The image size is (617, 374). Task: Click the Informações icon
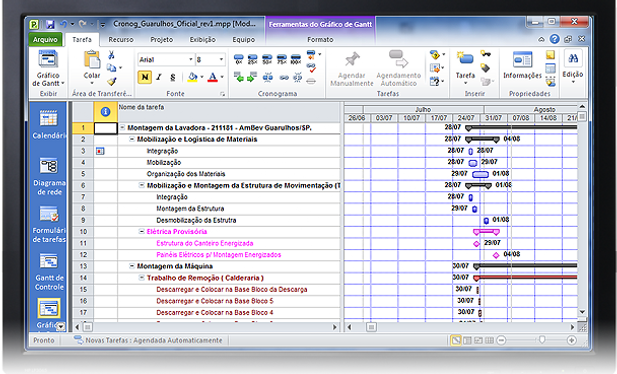[522, 60]
